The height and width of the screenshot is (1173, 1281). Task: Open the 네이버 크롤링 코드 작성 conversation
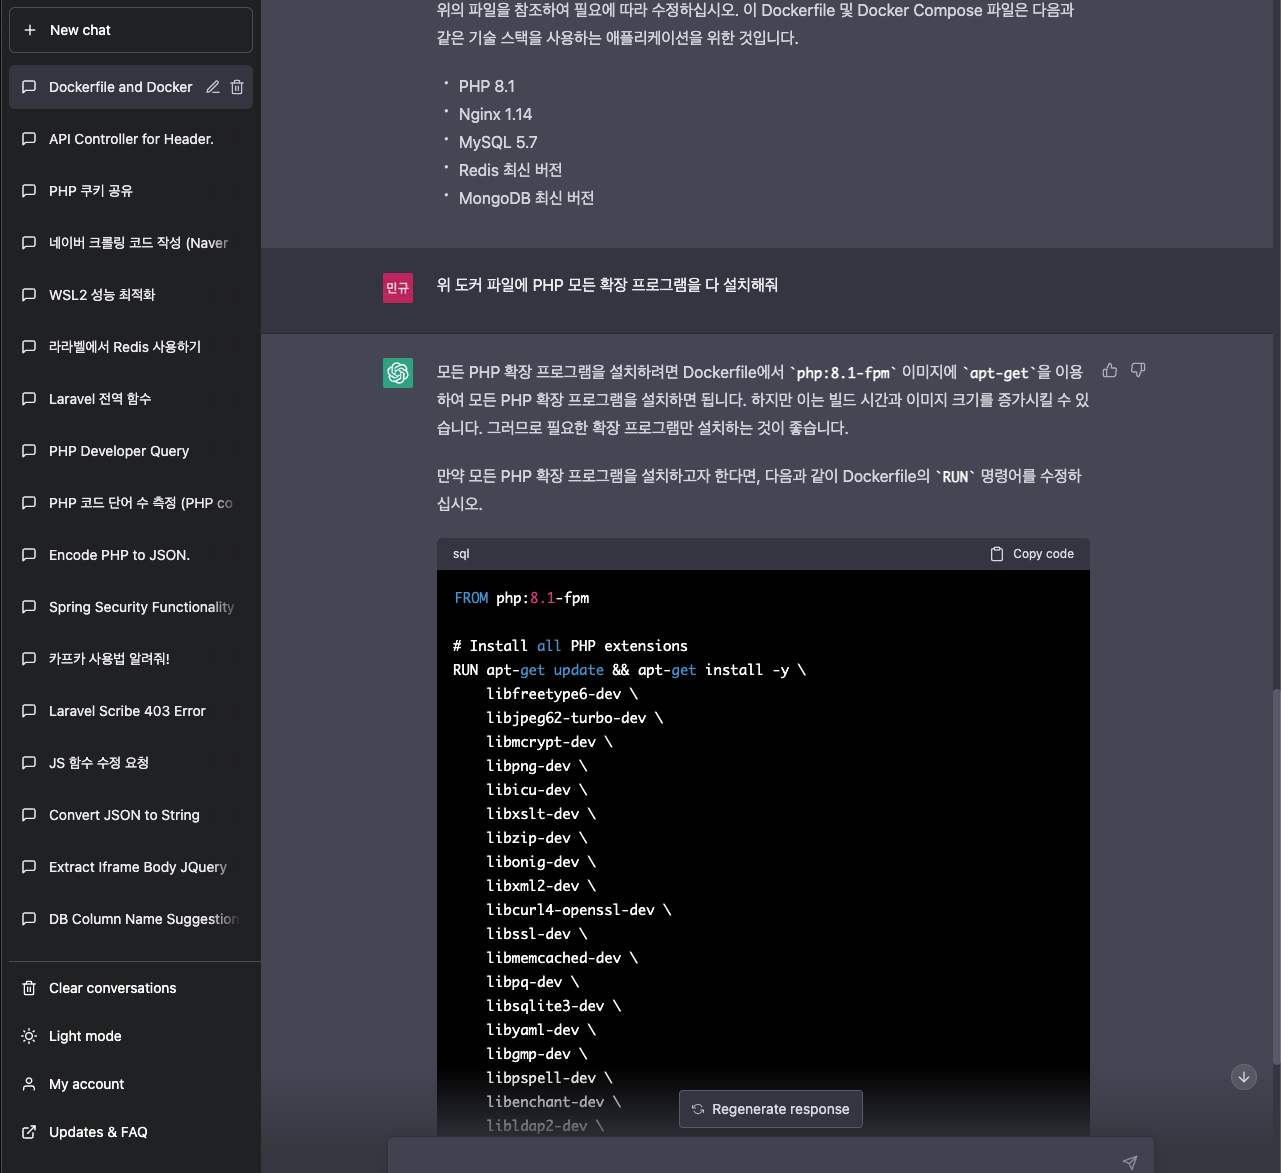[131, 243]
